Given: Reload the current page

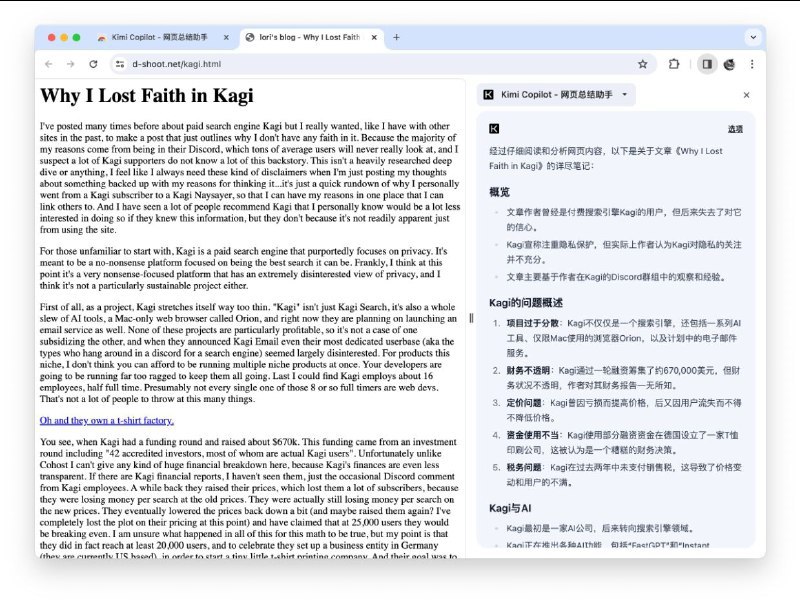Looking at the screenshot, I should click(95, 63).
